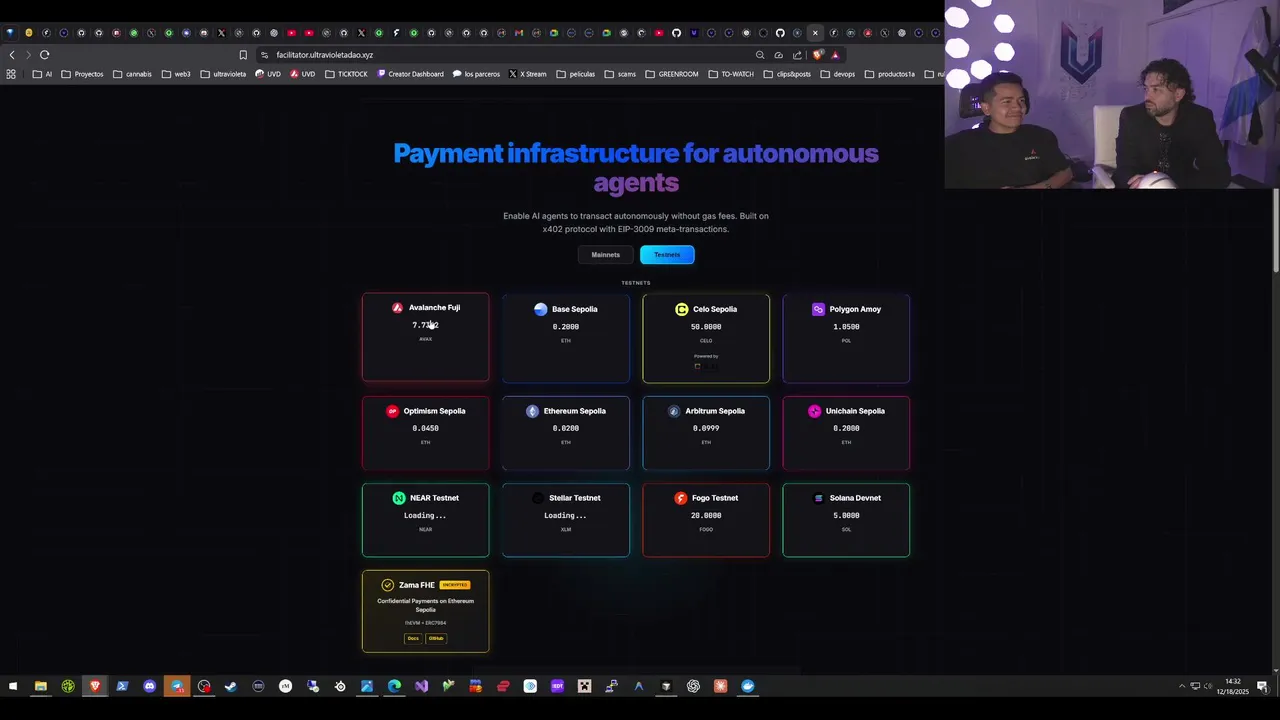Open the Windows Start button
1280x720 pixels.
pyautogui.click(x=13, y=686)
